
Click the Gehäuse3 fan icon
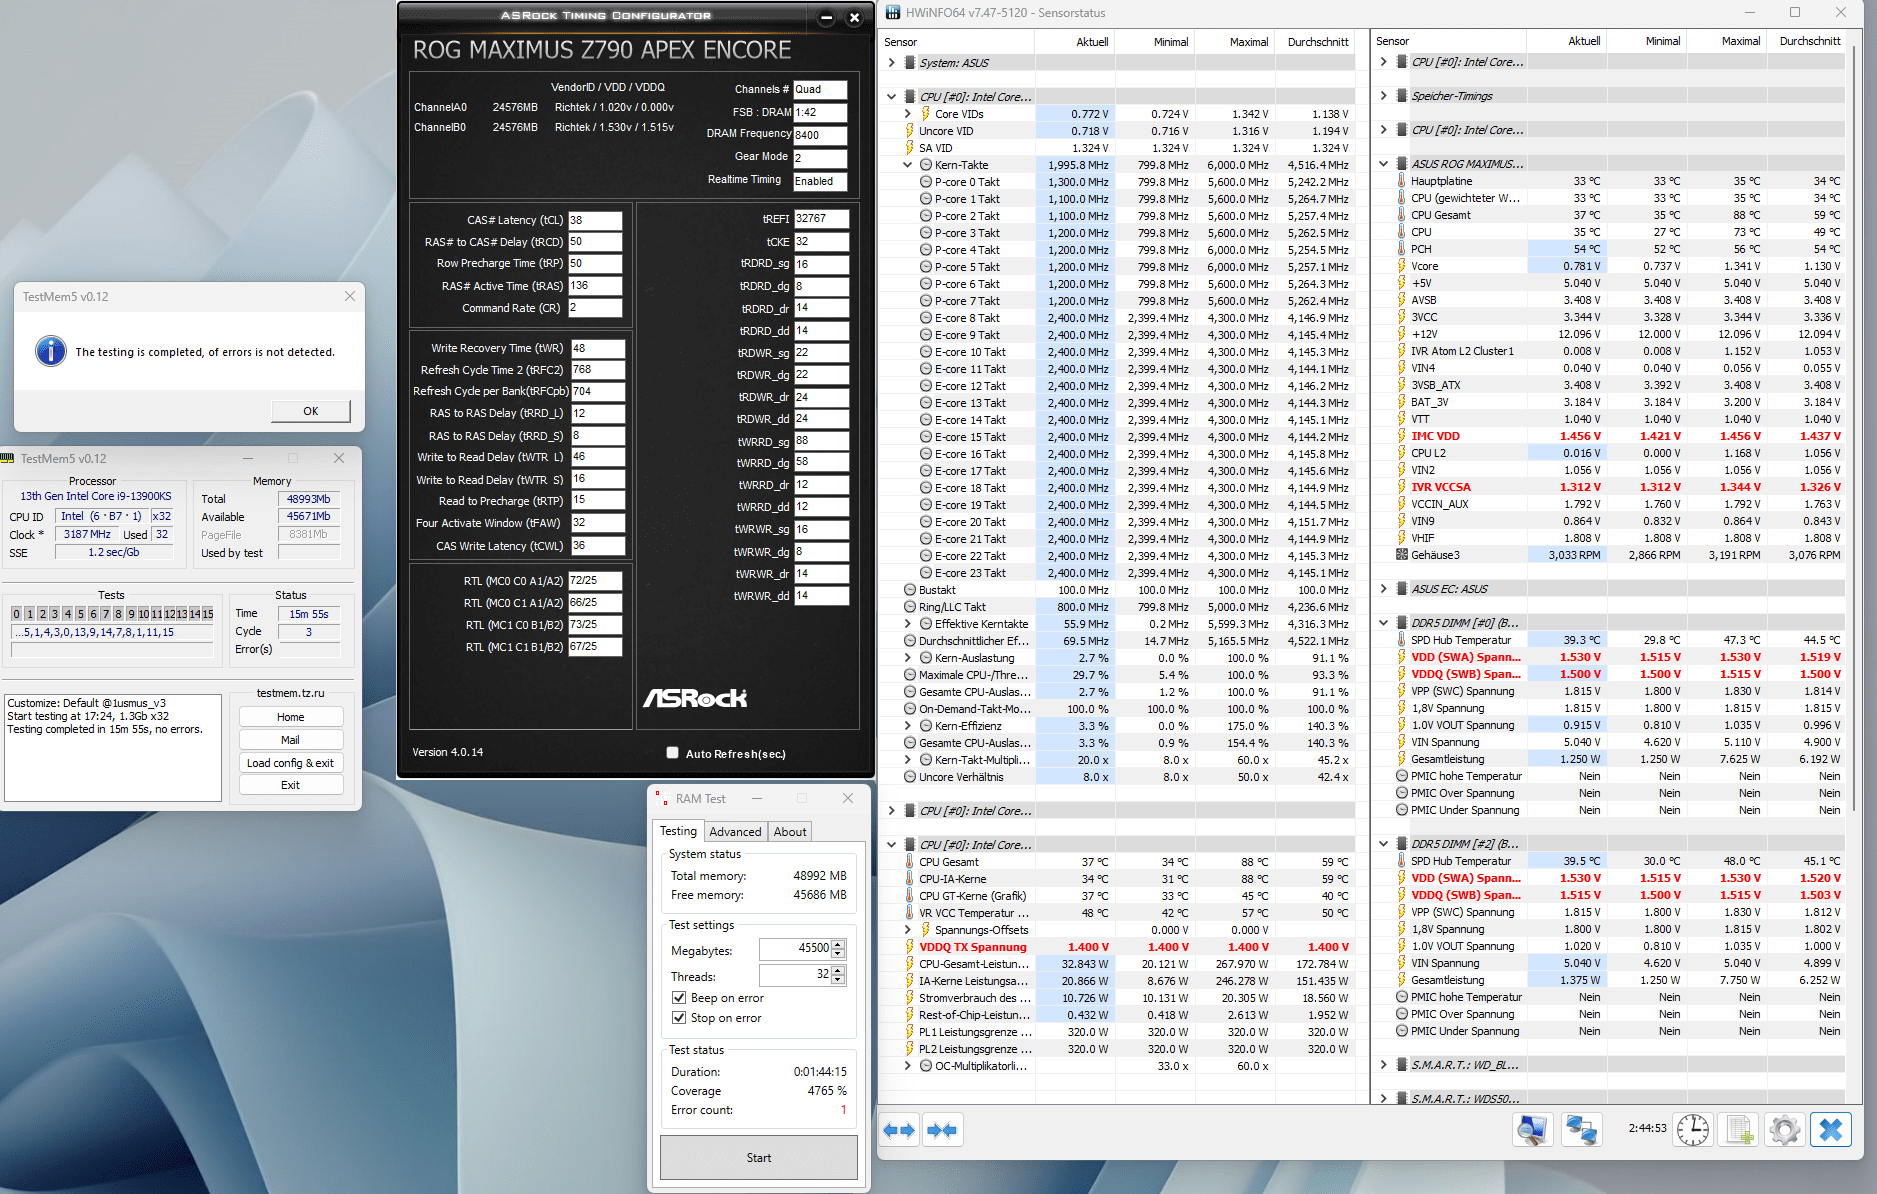(x=1401, y=555)
